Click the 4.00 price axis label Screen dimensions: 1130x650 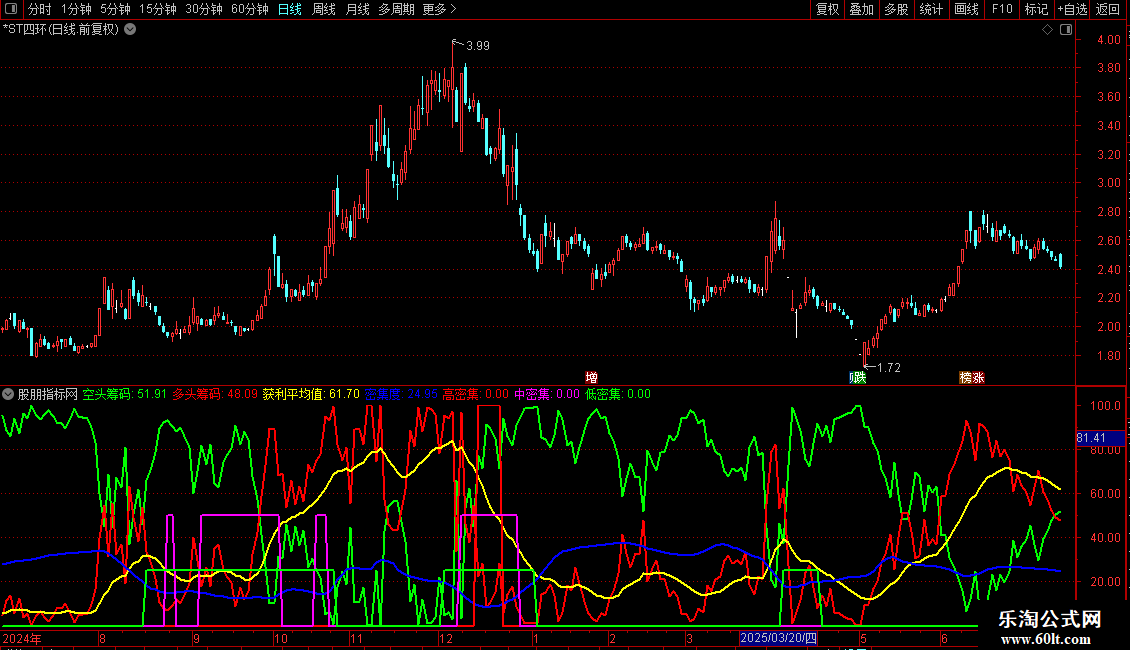click(x=1108, y=40)
